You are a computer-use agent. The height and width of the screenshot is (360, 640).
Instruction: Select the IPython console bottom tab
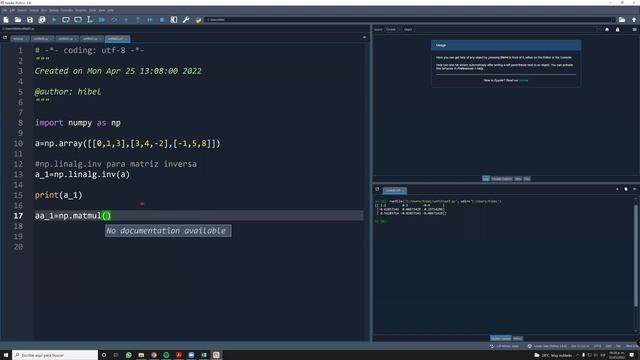click(500, 338)
